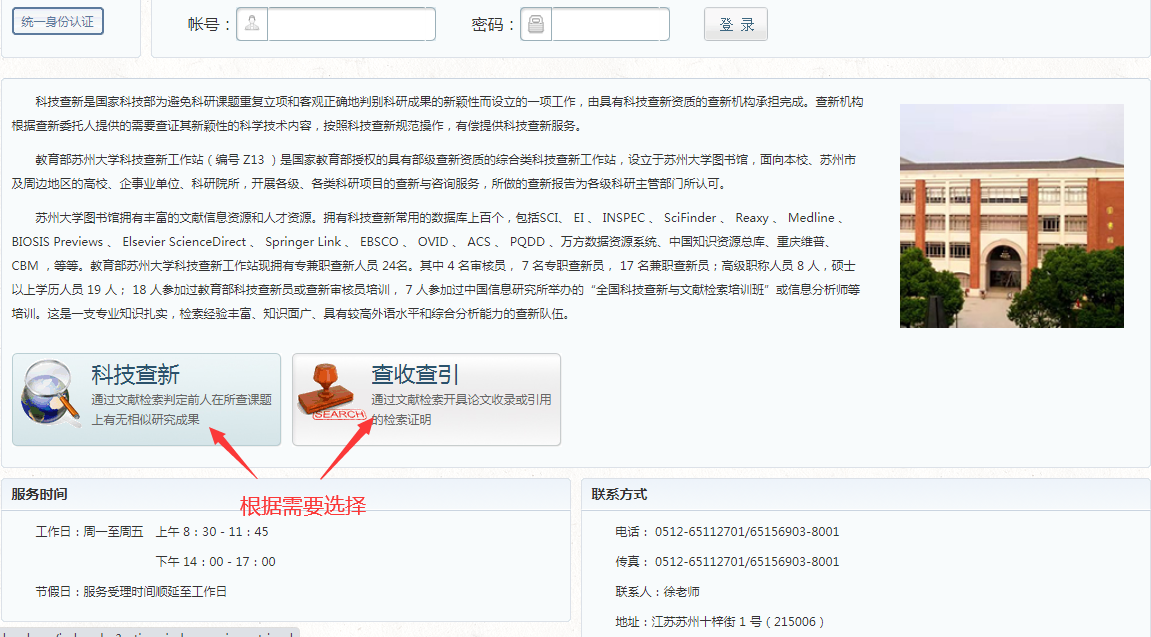Select the 传真 0512-65112701 line
The image size is (1151, 637).
pos(727,562)
